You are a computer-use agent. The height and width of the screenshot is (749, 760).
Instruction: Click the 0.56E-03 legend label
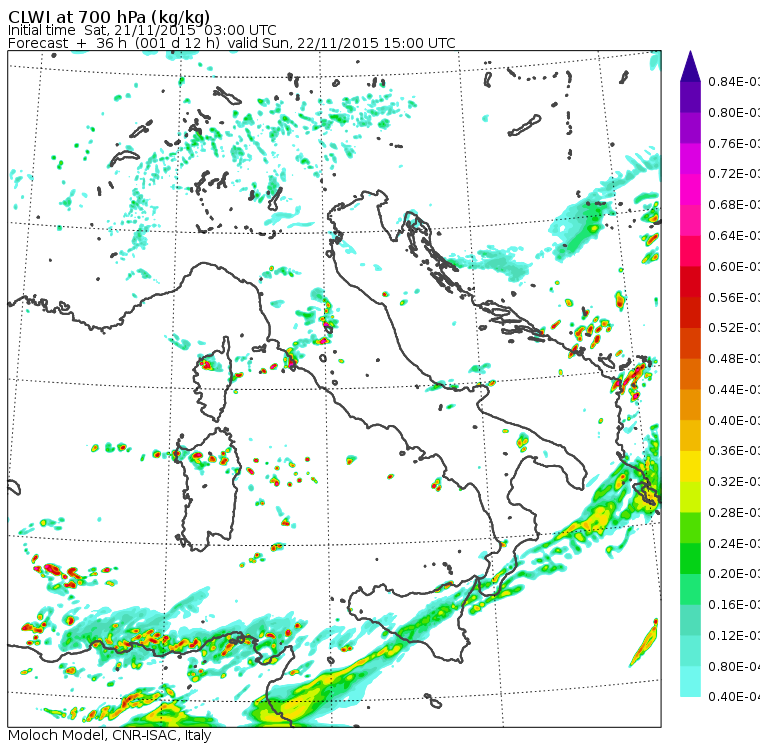point(733,297)
